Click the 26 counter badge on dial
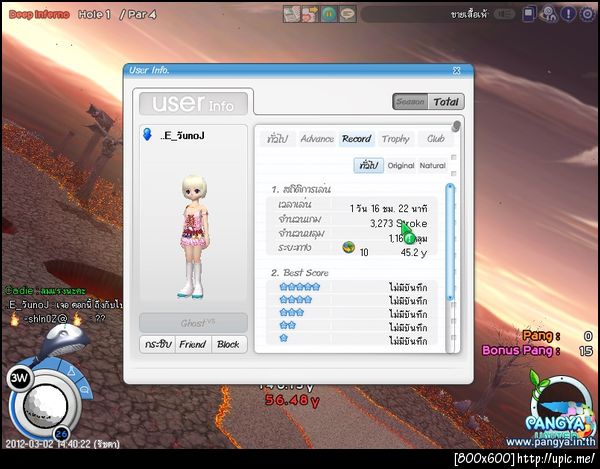 click(61, 434)
